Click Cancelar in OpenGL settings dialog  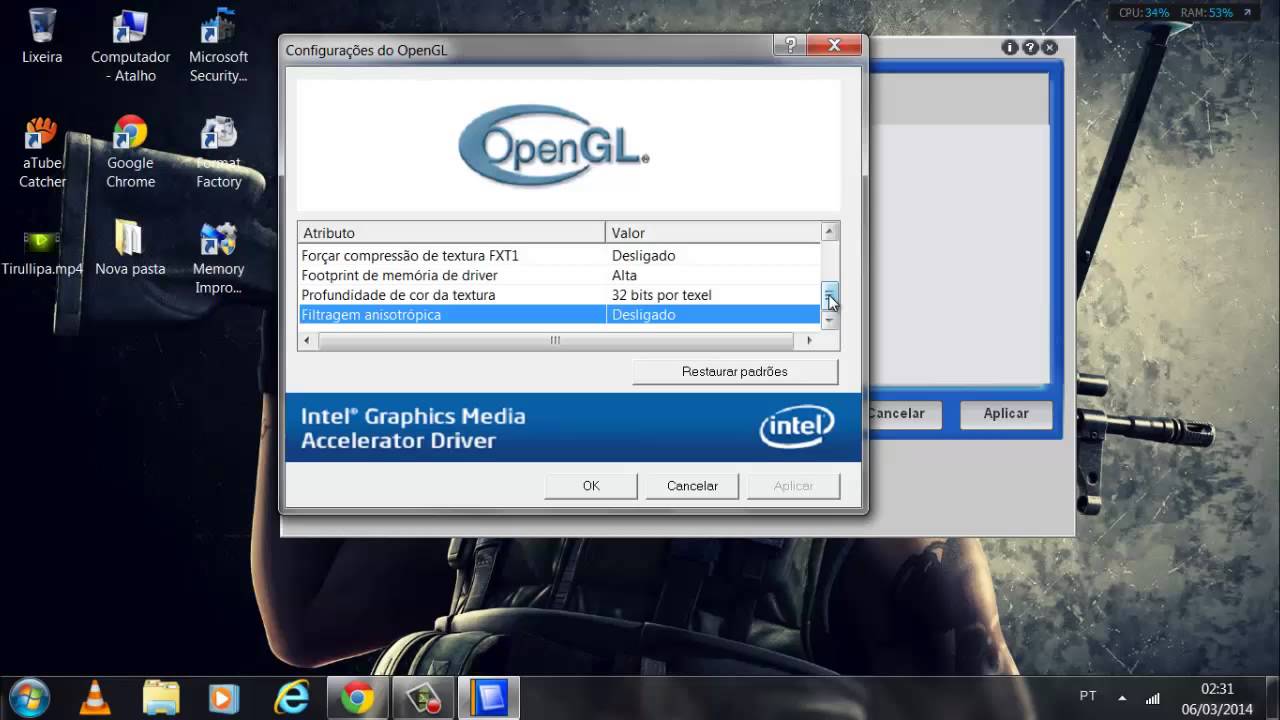(692, 486)
